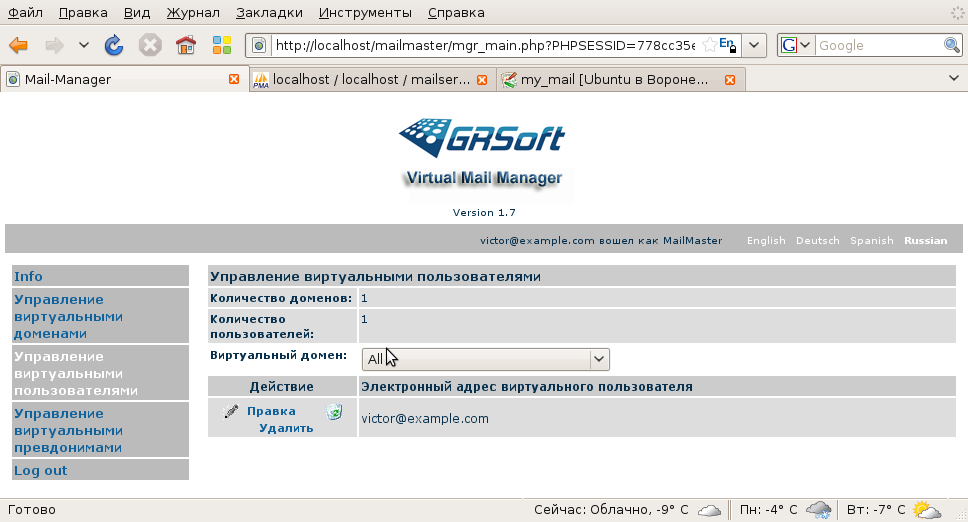The height and width of the screenshot is (522, 968).
Task: Open the Google search engine selector
Action: (x=795, y=45)
